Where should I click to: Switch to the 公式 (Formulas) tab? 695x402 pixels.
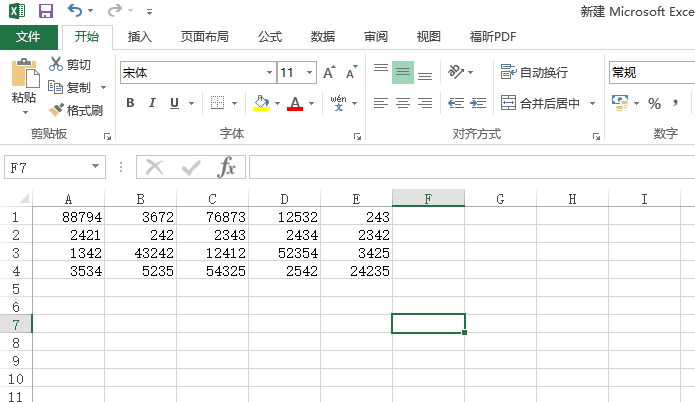point(270,37)
